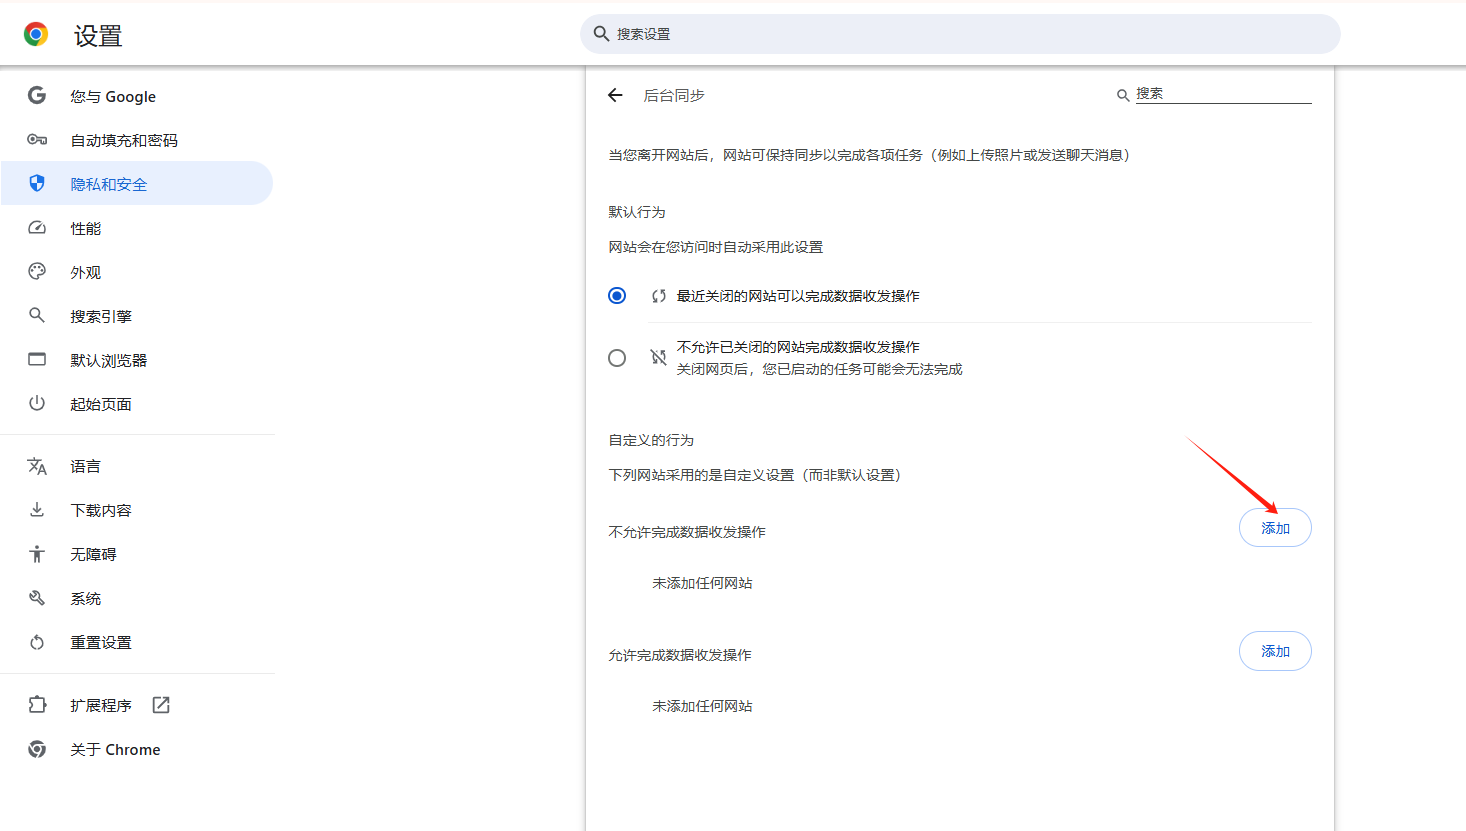Open 无障碍 settings section

point(137,554)
